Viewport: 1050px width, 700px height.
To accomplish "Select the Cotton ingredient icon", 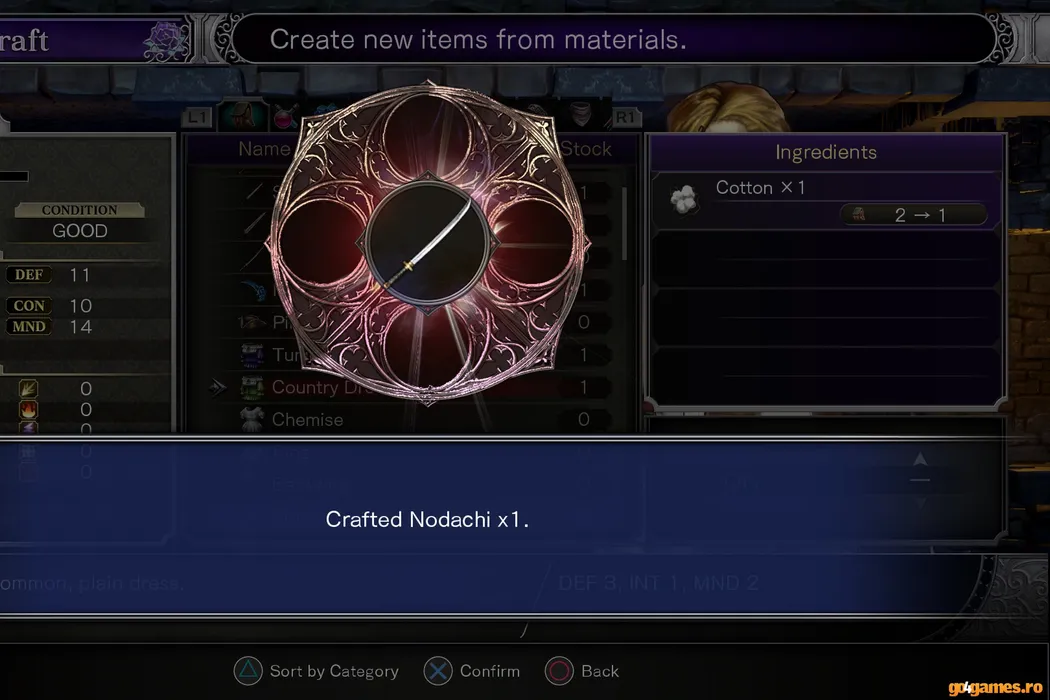I will pyautogui.click(x=684, y=200).
